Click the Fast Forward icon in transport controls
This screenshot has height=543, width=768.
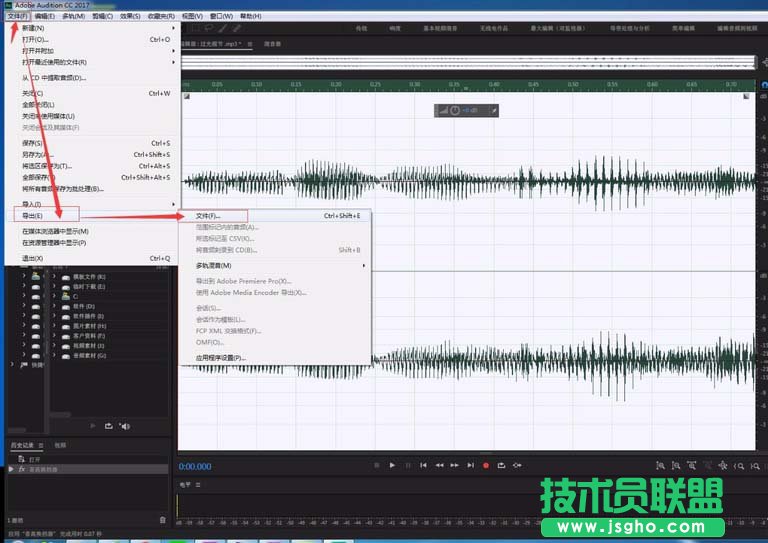(x=455, y=465)
